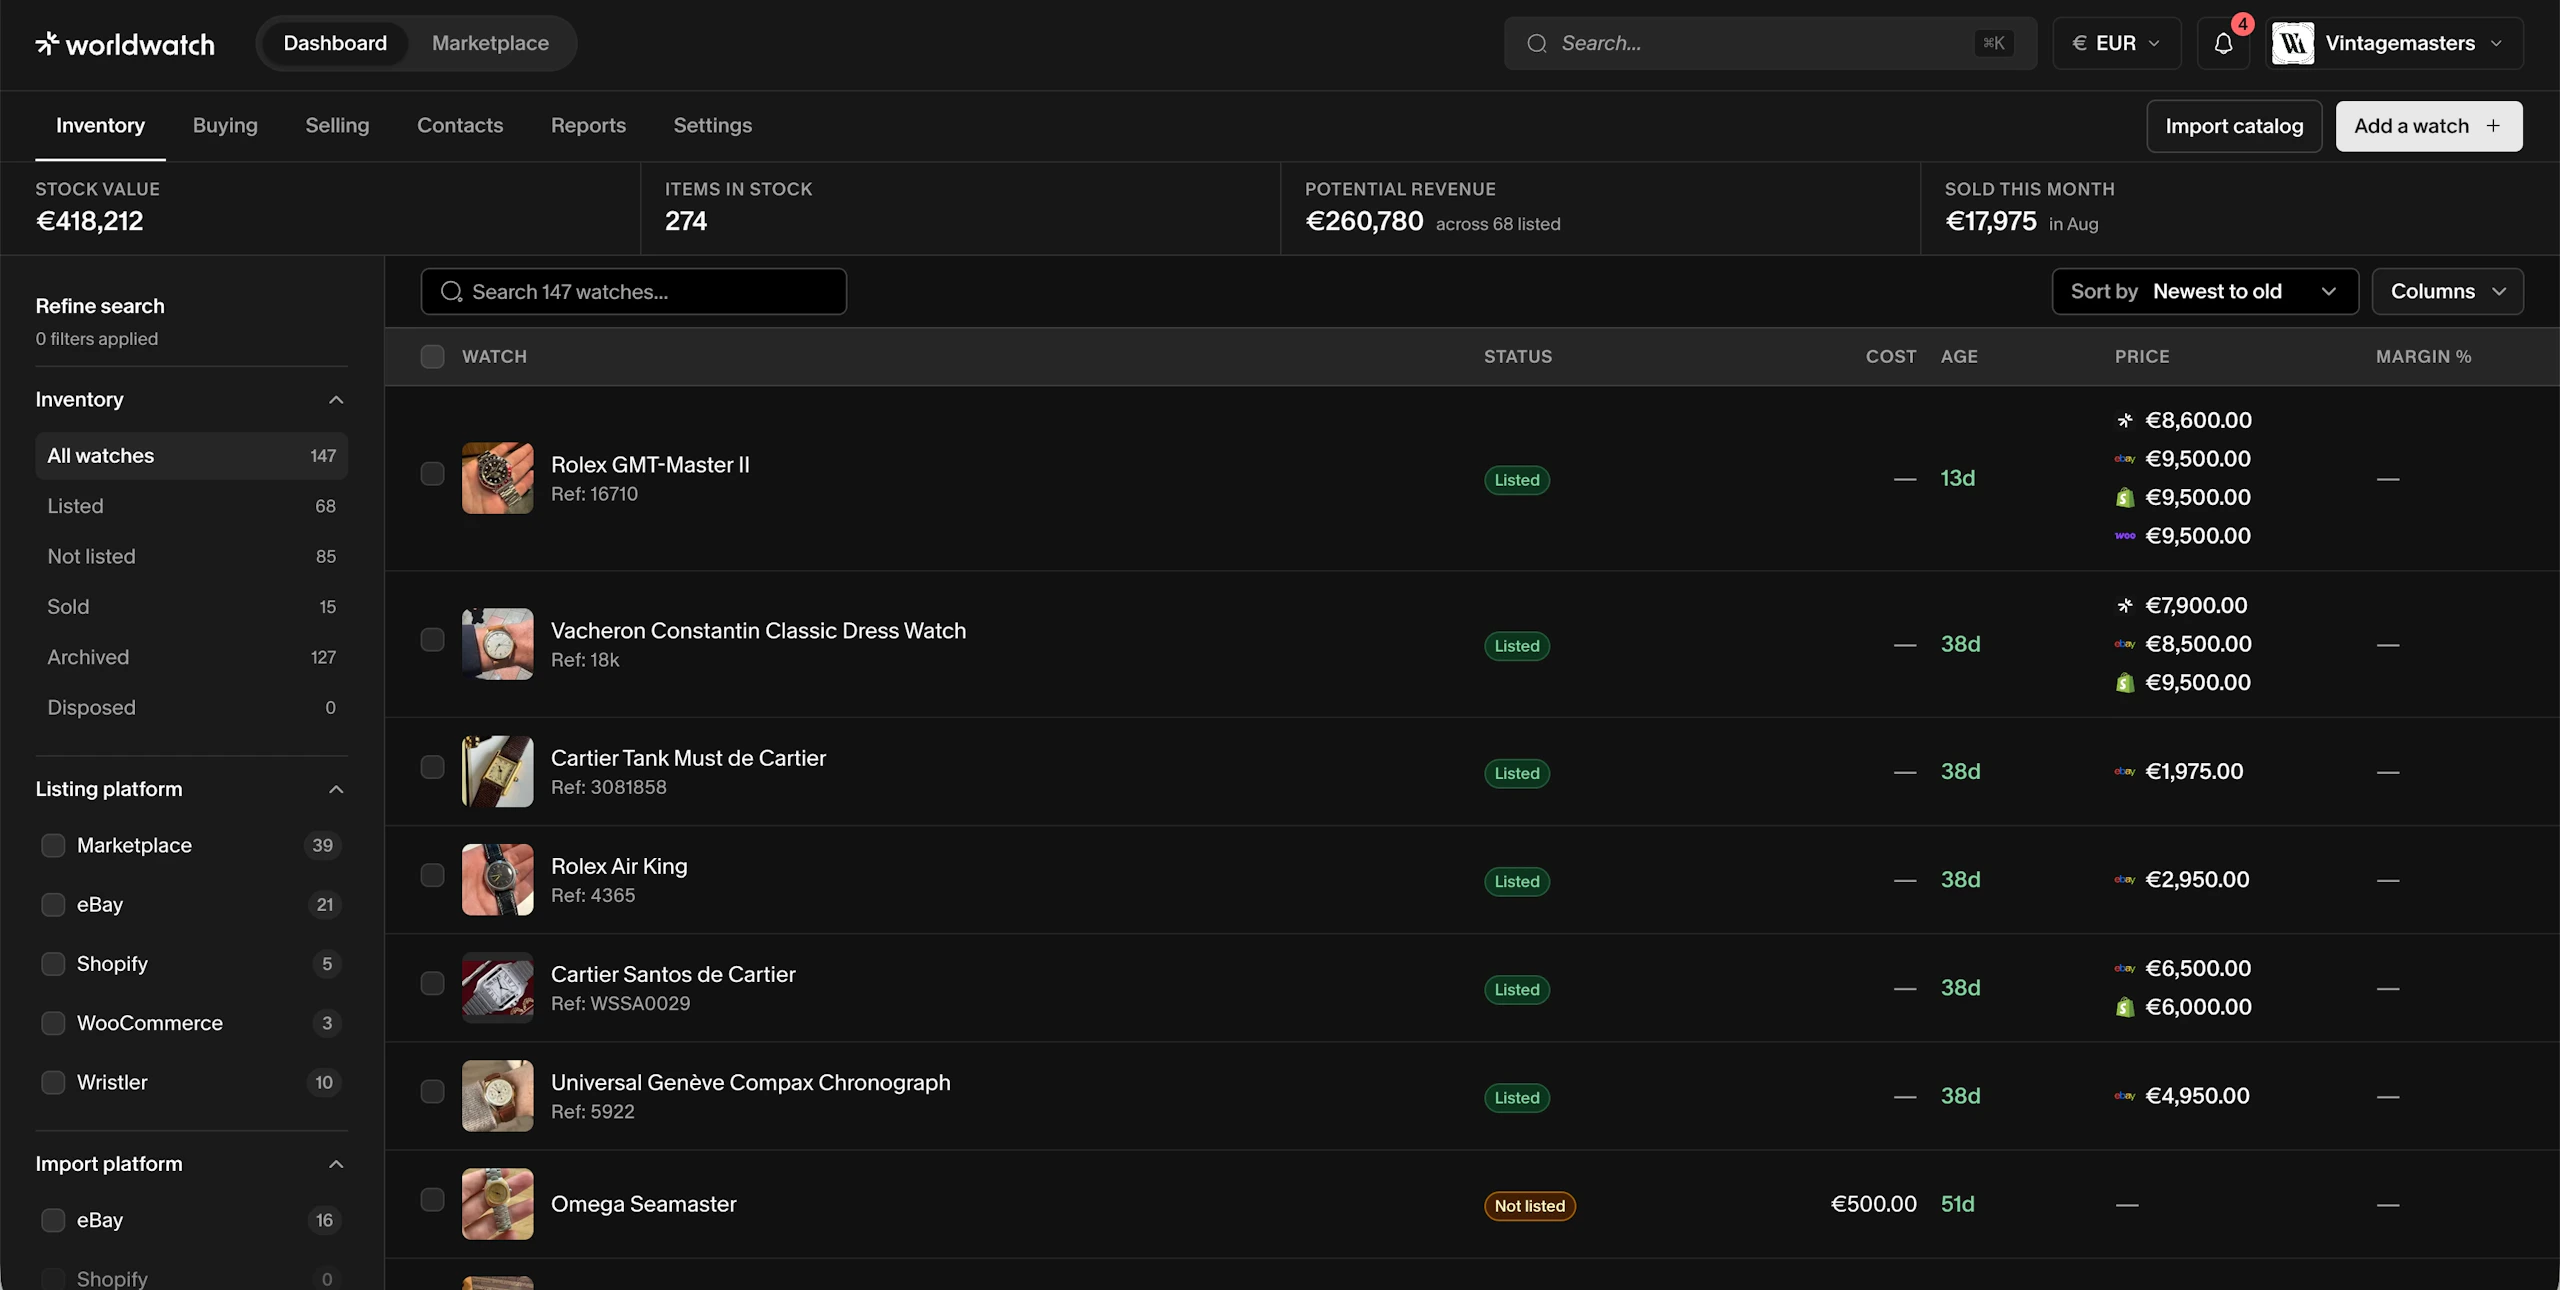Click the Shopify icon on the Rolex GMT-Master II row
This screenshot has width=2560, height=1290.
click(x=2125, y=498)
